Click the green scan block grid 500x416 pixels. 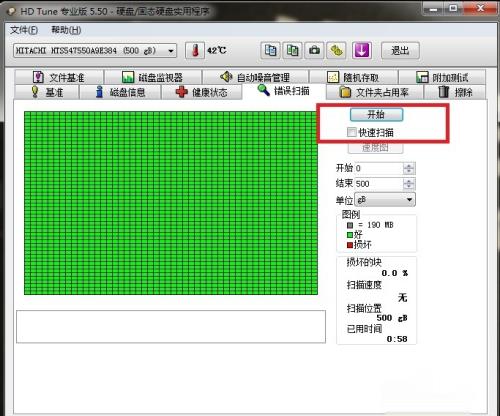click(x=171, y=203)
